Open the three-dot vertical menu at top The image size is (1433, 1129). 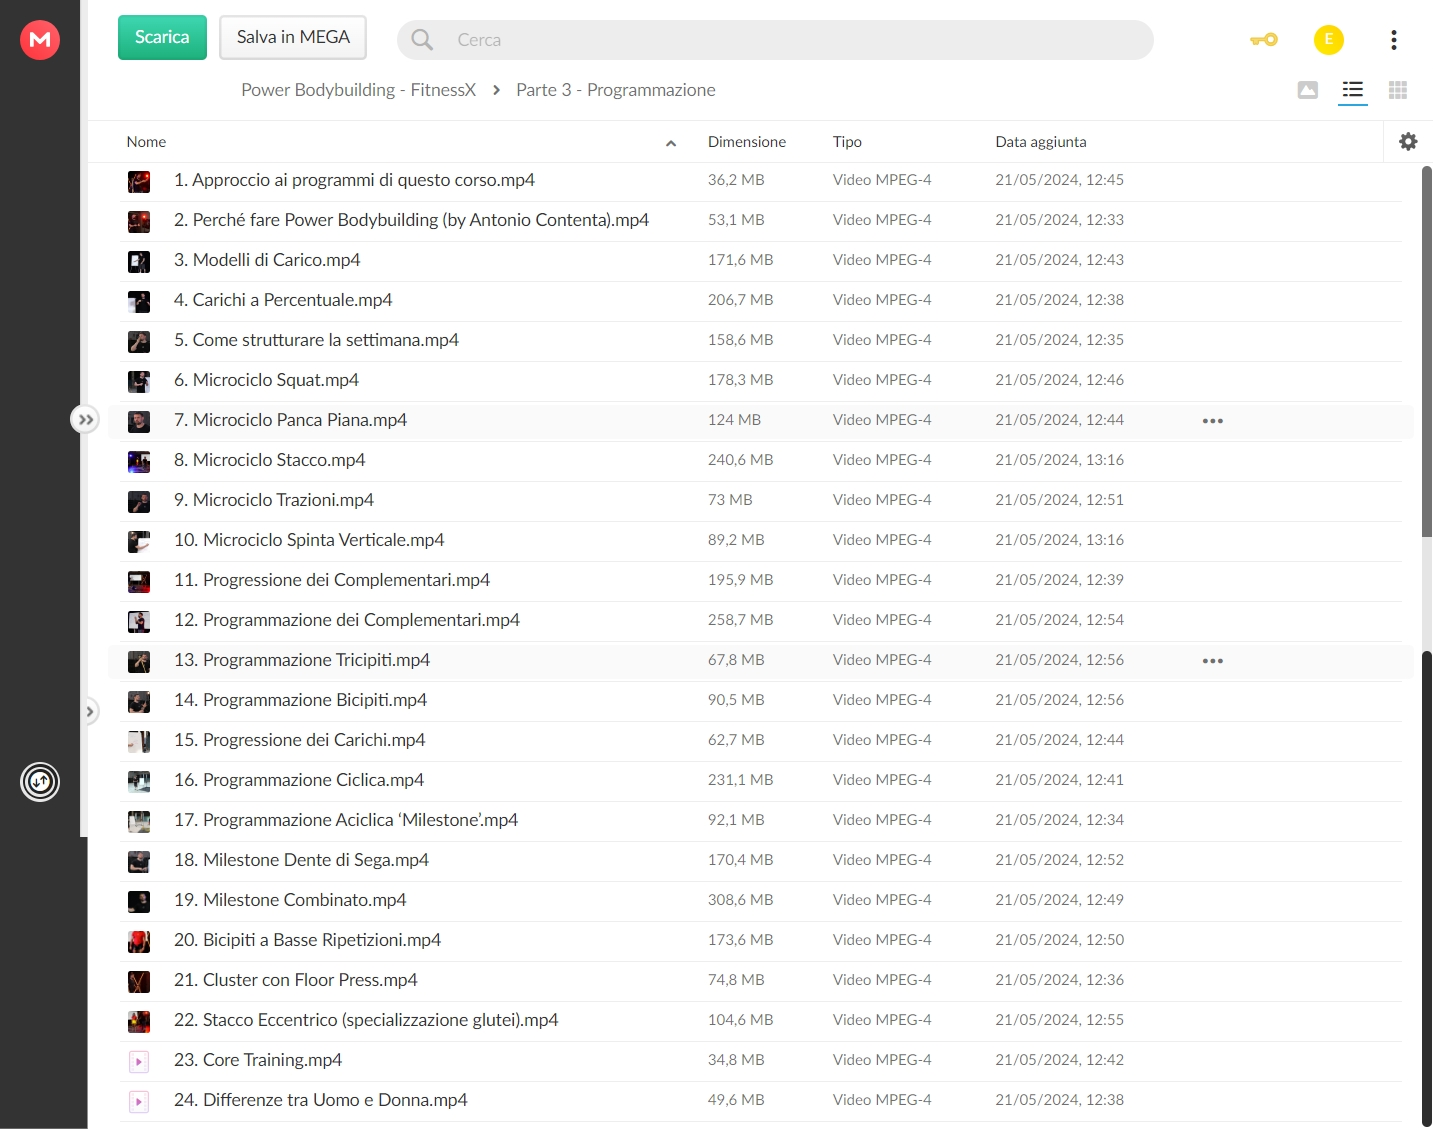[1394, 40]
